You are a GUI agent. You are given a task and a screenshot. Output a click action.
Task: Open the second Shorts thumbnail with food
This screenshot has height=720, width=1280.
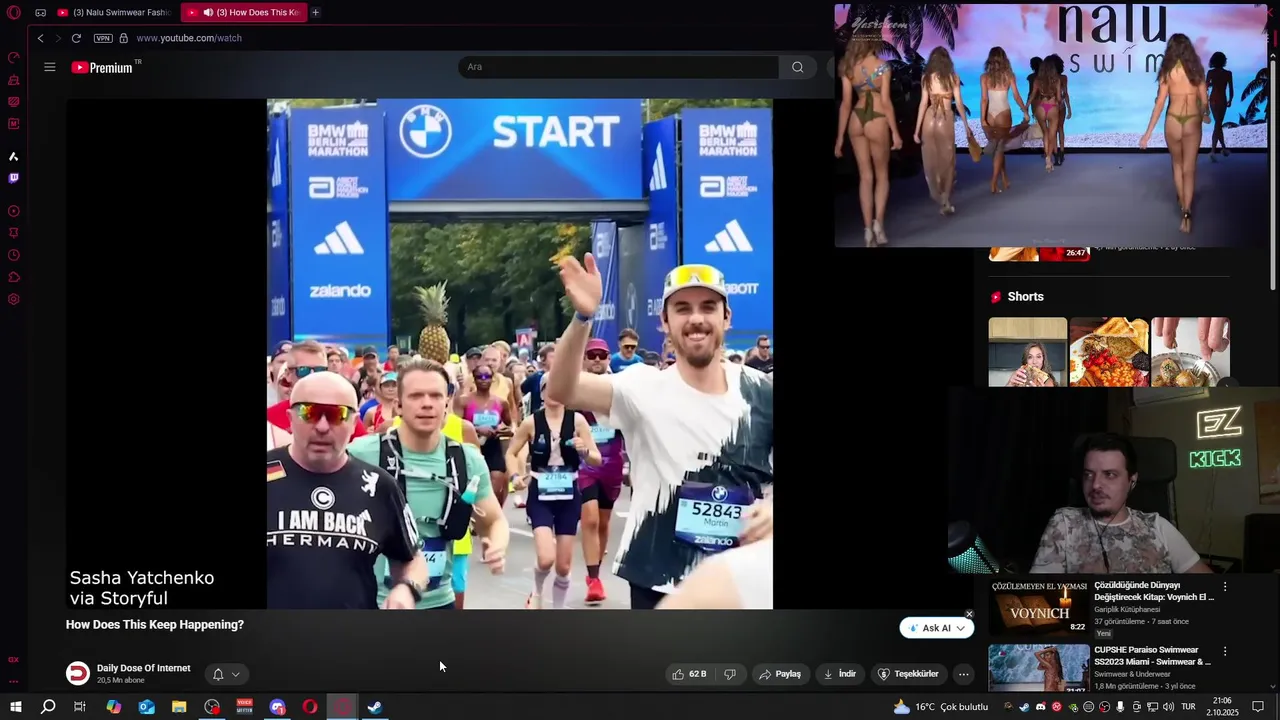[1109, 352]
